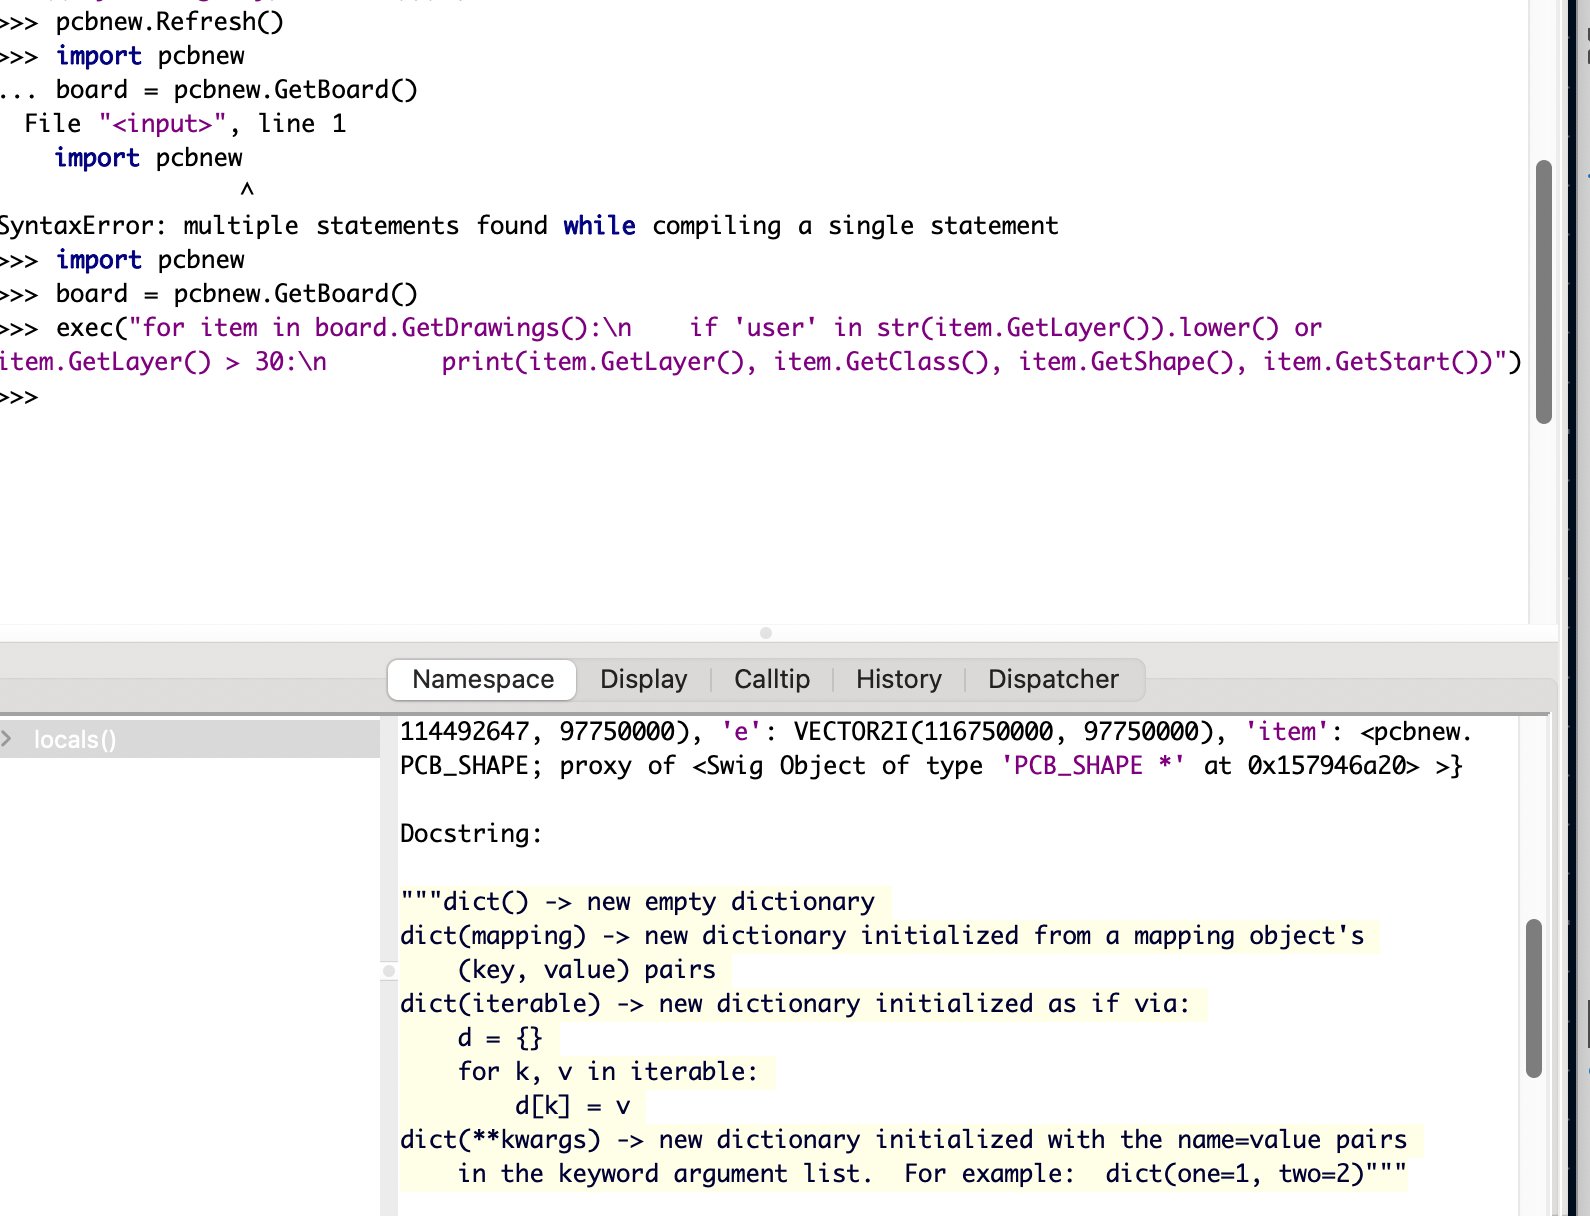Screen dimensions: 1590x1216
Task: Click the 'dict(**kwargs) -> new dictionary' line
Action: 903,1140
